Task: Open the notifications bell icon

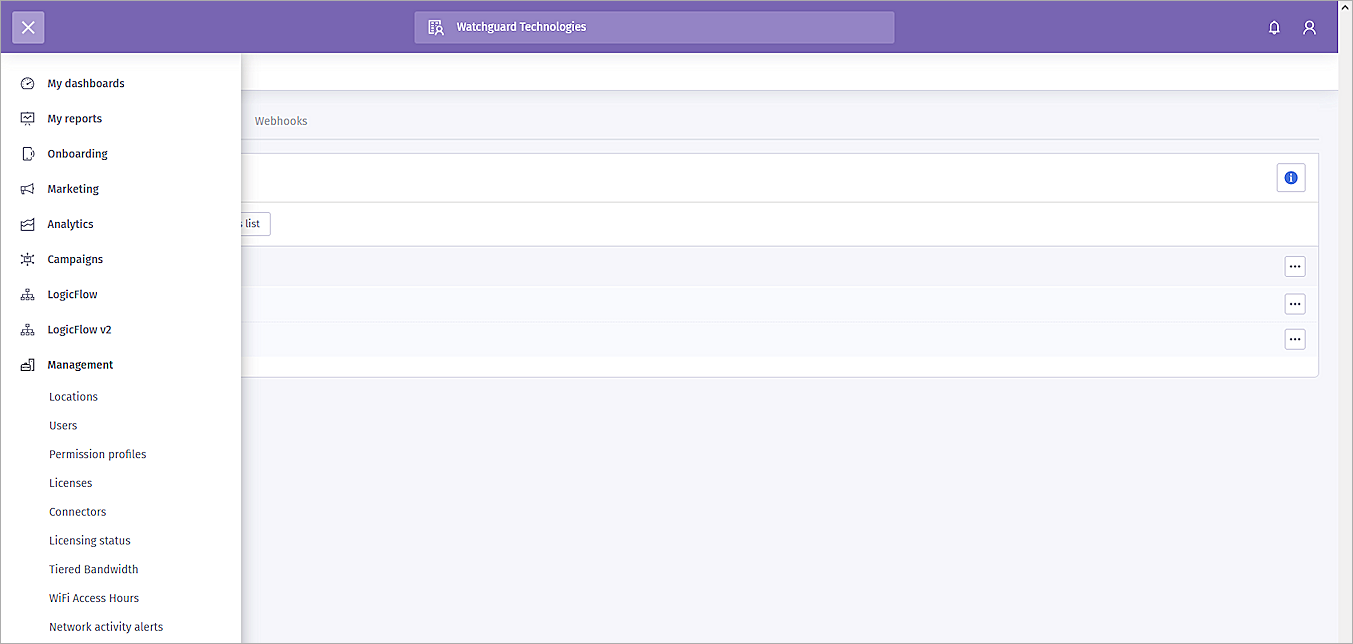Action: pyautogui.click(x=1274, y=27)
